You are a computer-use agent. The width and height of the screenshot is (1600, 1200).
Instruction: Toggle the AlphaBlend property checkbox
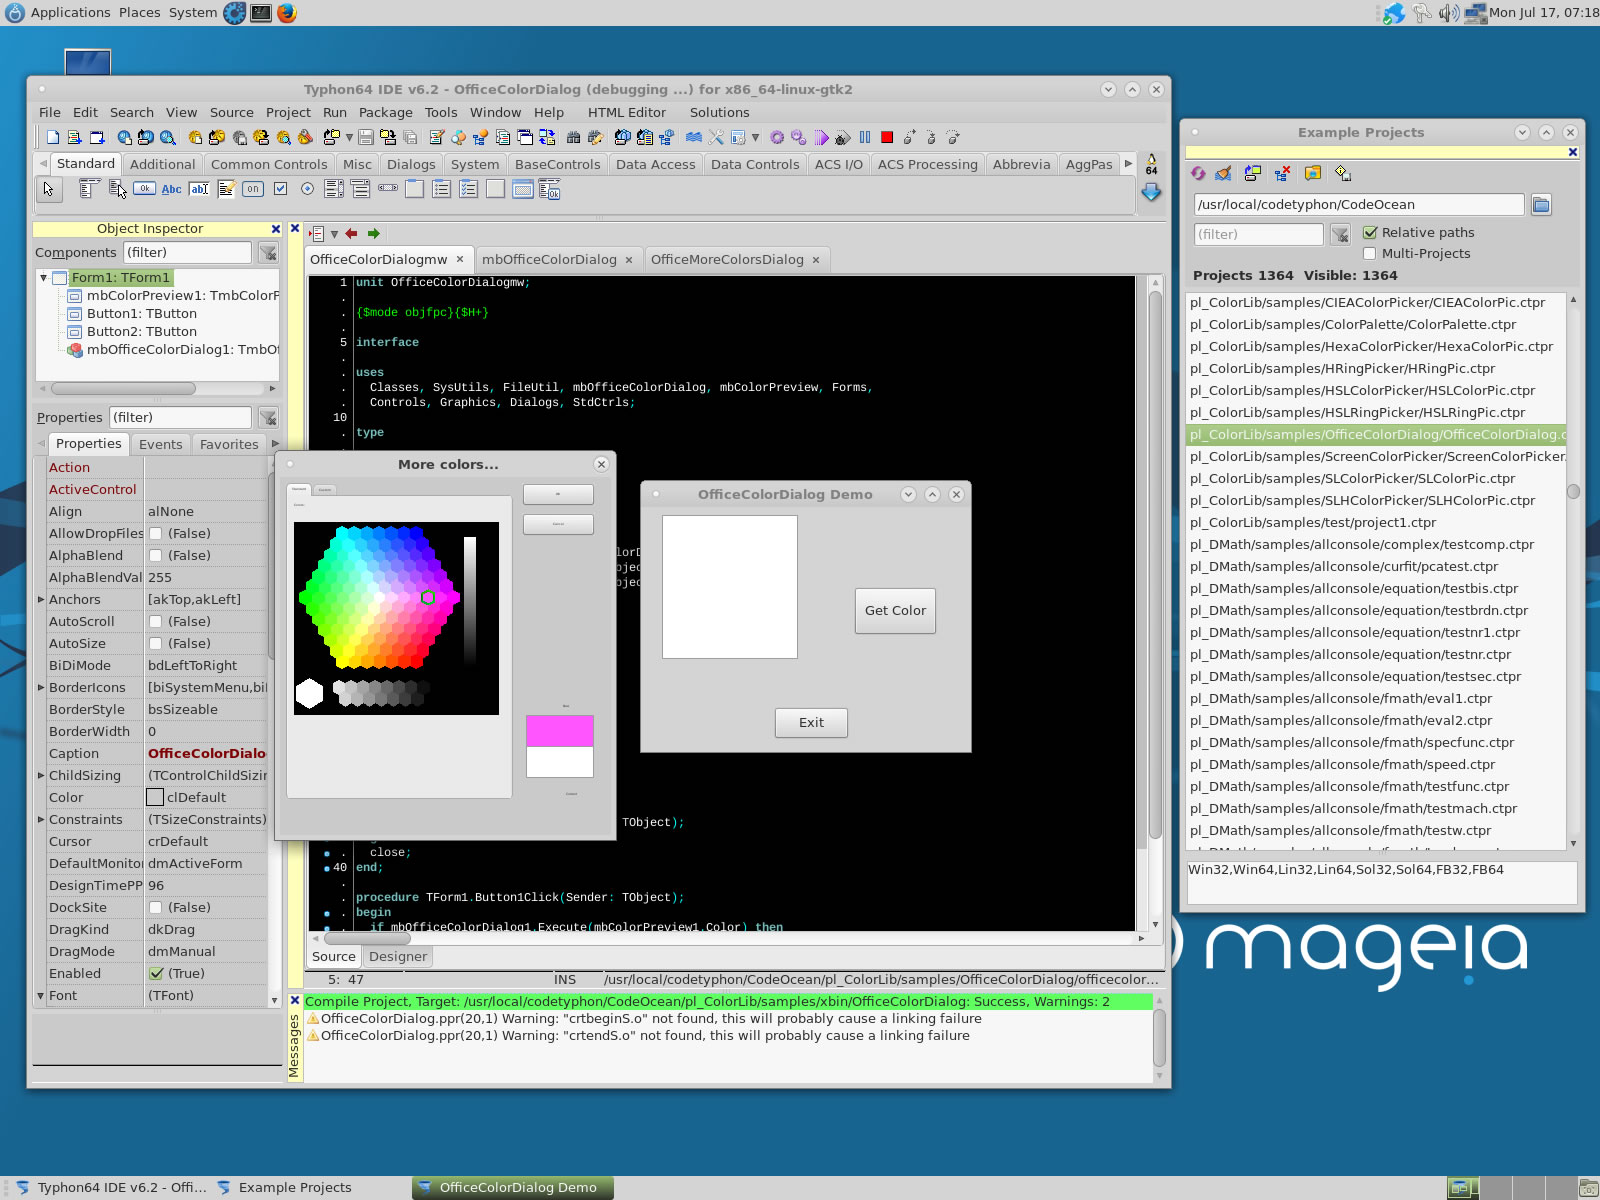pyautogui.click(x=155, y=556)
